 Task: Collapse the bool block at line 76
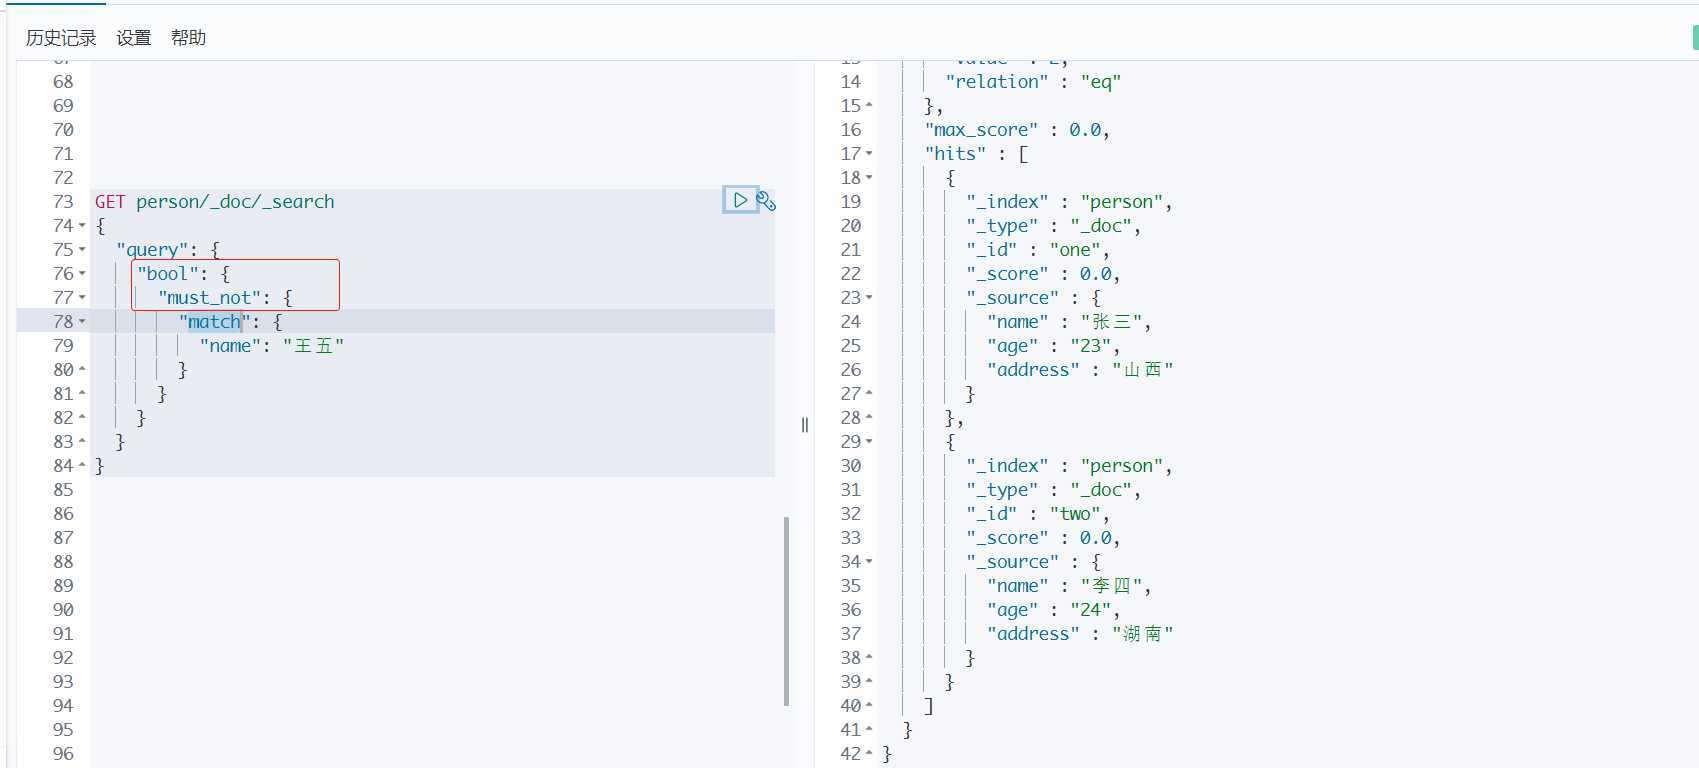[82, 274]
